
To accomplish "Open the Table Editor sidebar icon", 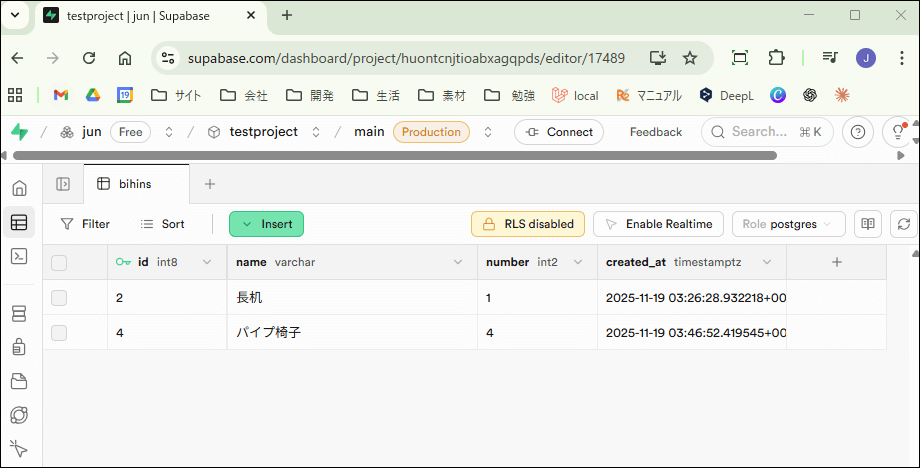I will click(19, 223).
